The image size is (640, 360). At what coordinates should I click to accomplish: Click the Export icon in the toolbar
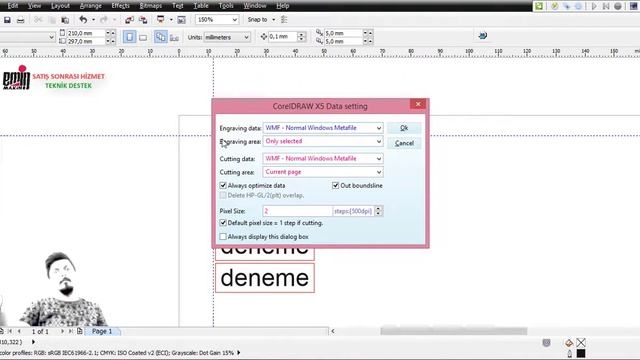(x=143, y=20)
